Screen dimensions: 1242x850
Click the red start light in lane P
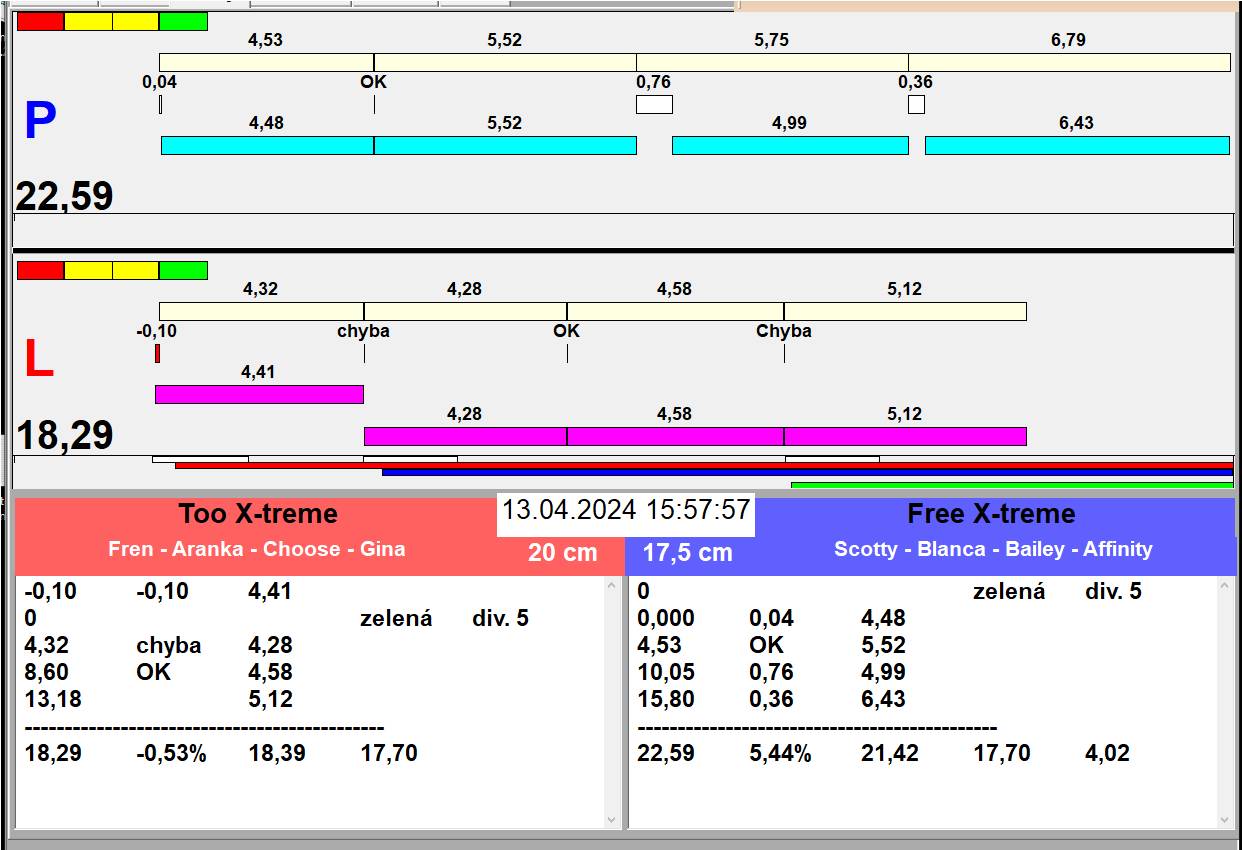click(41, 21)
